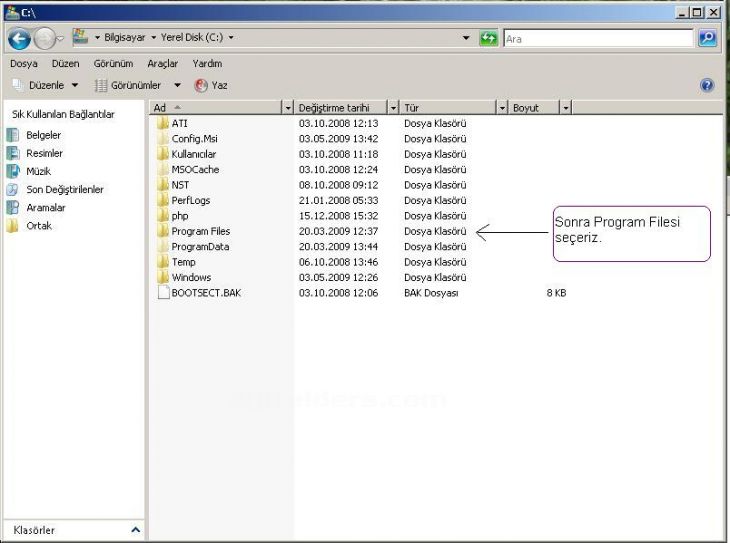Open the Boyut column filter dropdown

[x=565, y=108]
